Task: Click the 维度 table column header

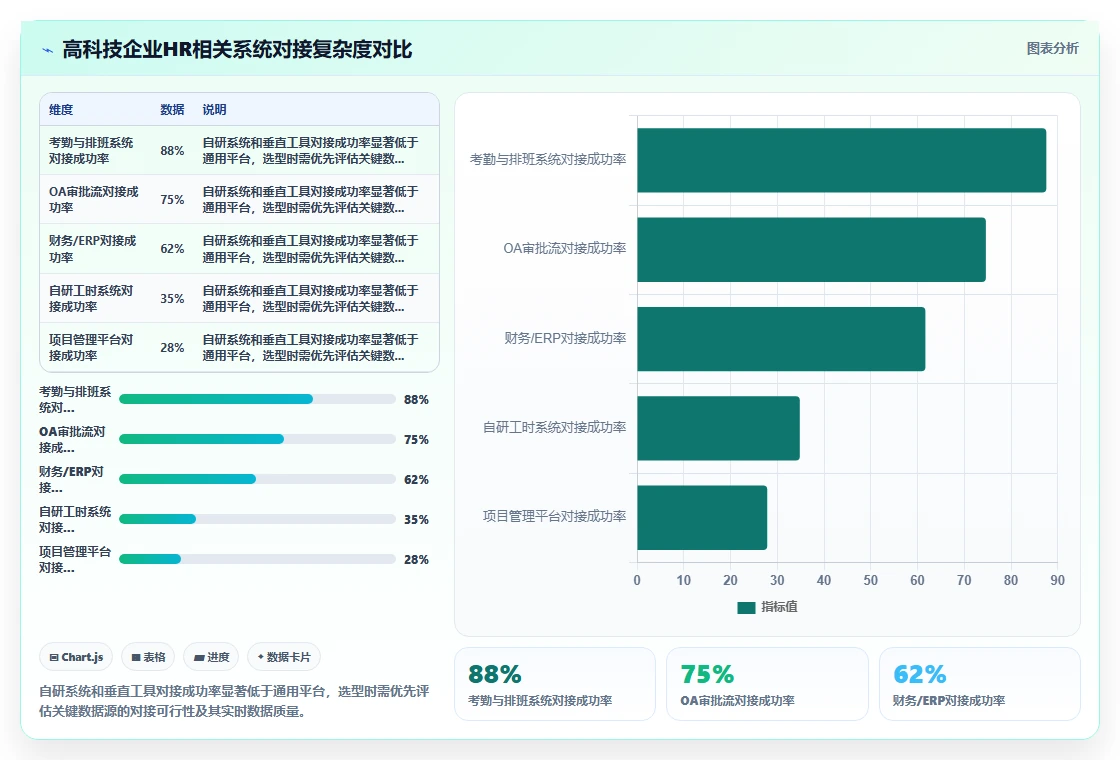Action: (61, 110)
